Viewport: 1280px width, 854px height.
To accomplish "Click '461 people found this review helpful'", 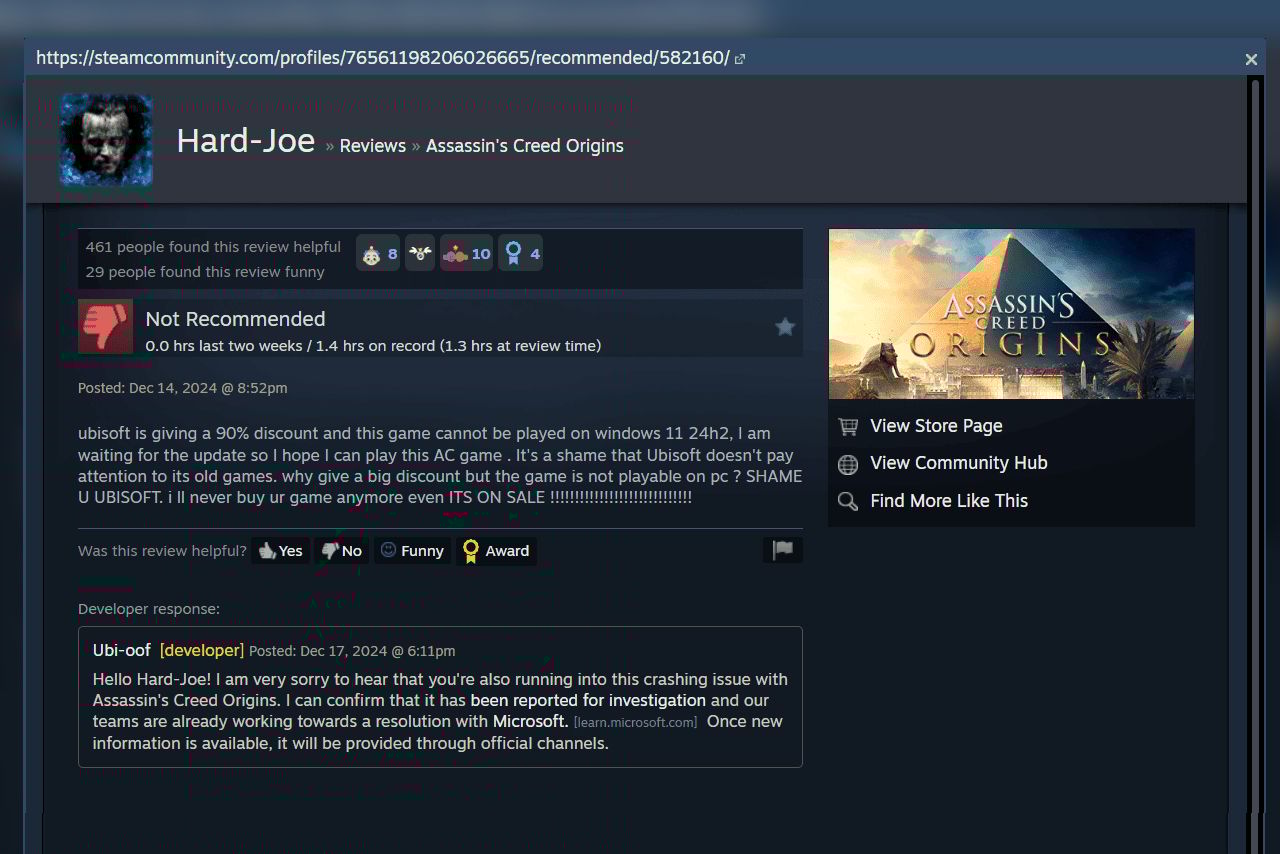I will tap(213, 247).
